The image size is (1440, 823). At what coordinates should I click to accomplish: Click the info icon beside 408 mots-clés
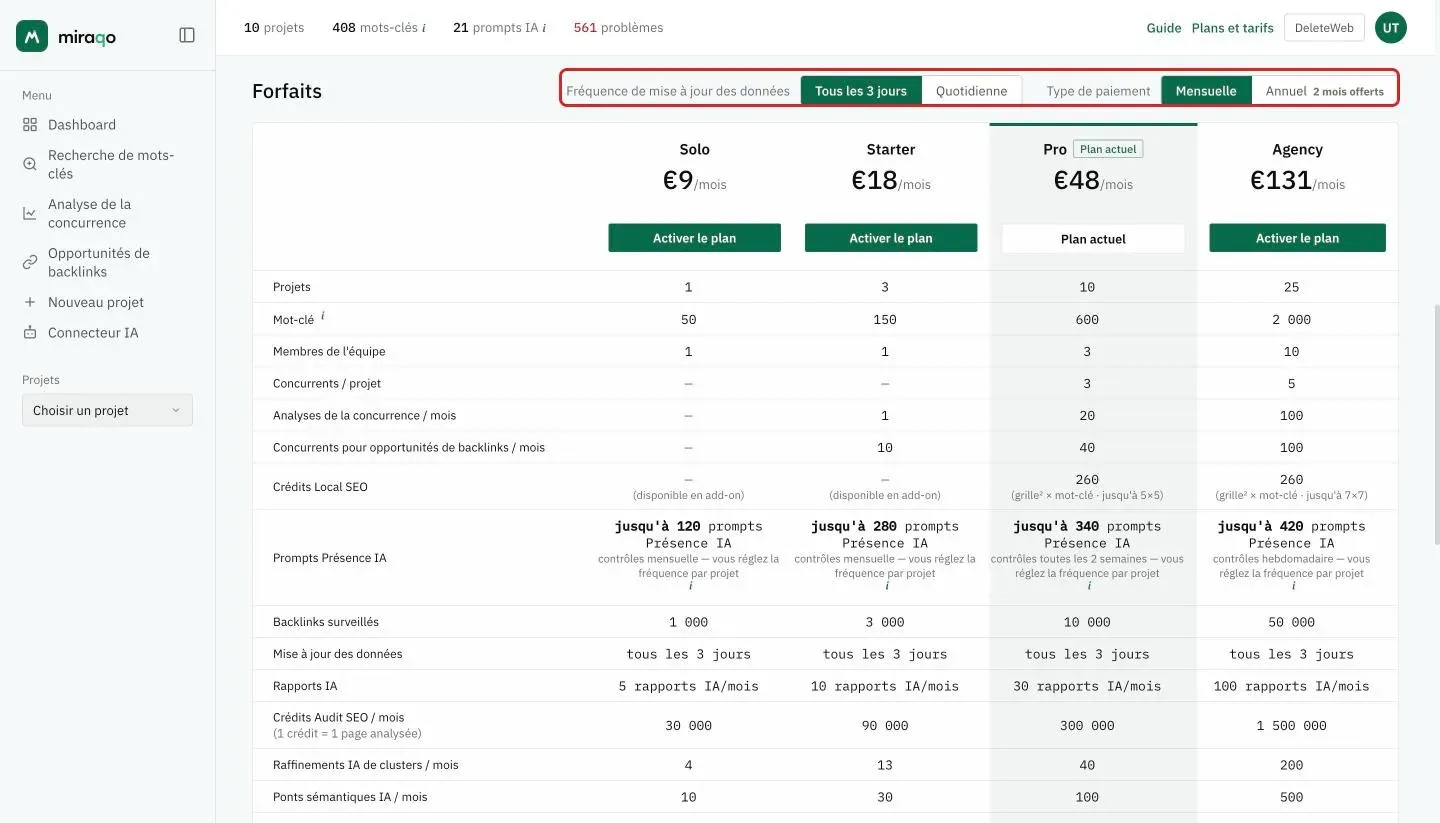click(x=424, y=28)
